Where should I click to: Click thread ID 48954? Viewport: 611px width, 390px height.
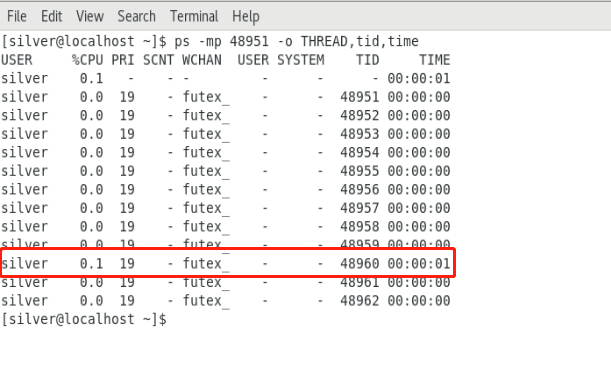[x=360, y=153]
